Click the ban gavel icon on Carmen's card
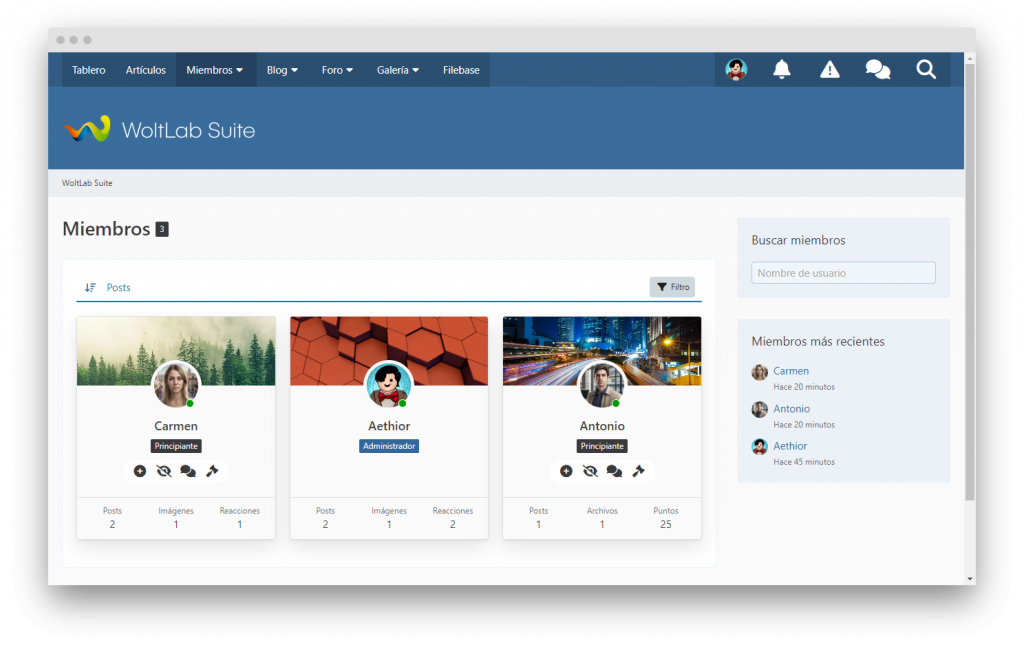1024x654 pixels. click(212, 471)
